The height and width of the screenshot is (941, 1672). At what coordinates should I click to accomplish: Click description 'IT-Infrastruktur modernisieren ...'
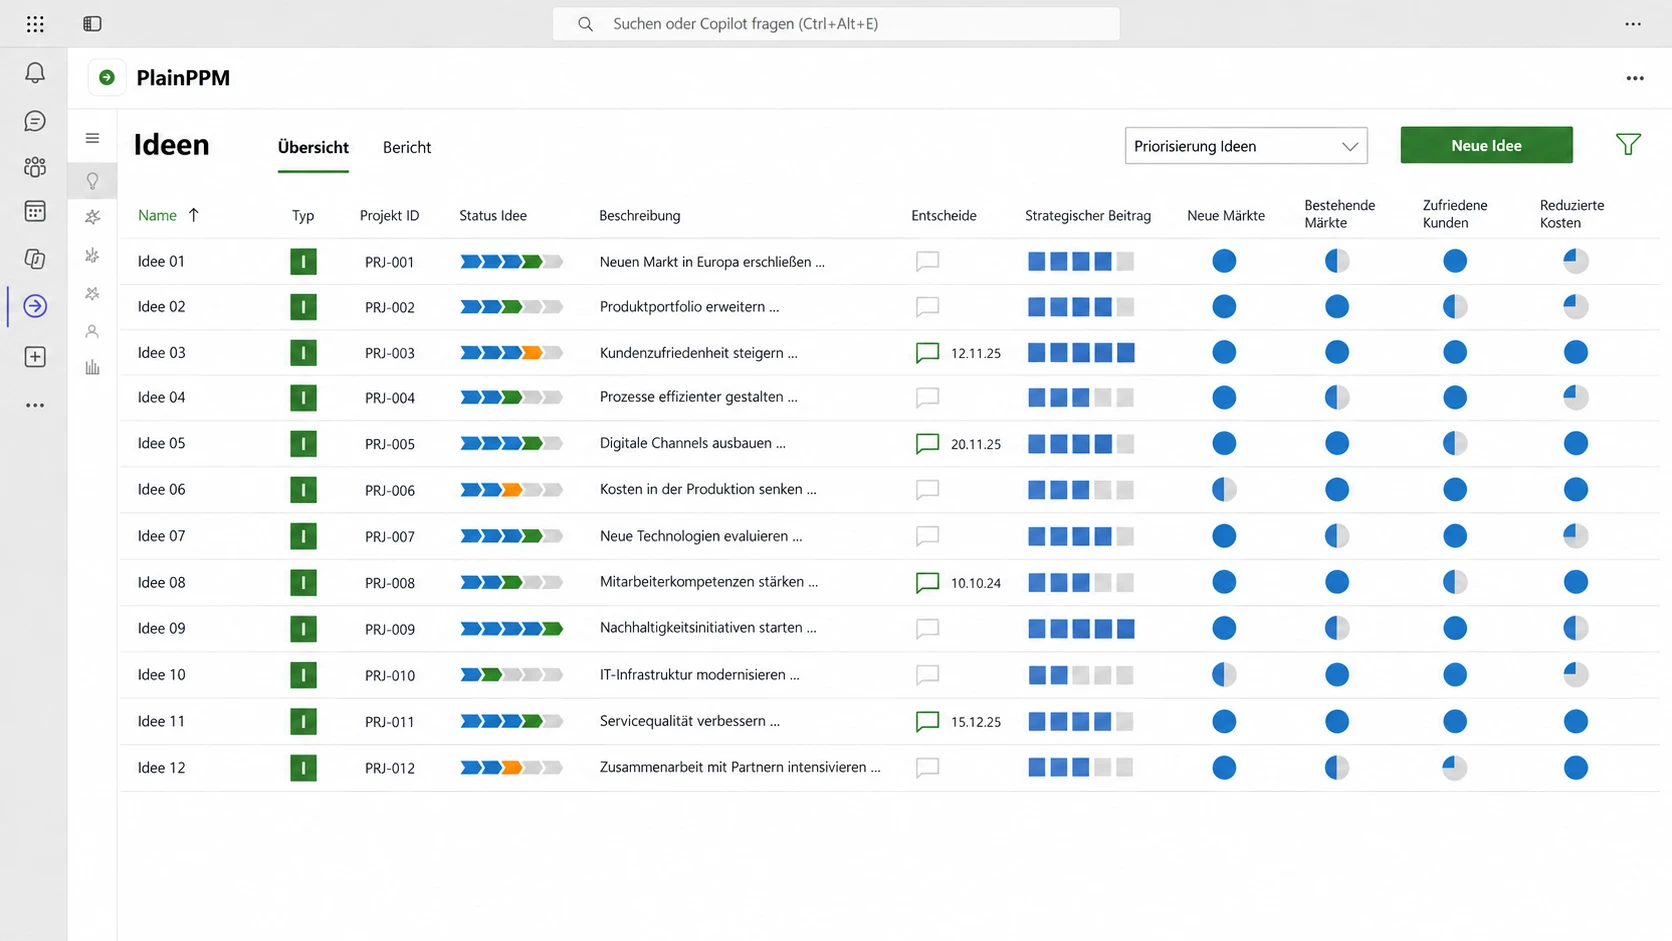pos(700,674)
